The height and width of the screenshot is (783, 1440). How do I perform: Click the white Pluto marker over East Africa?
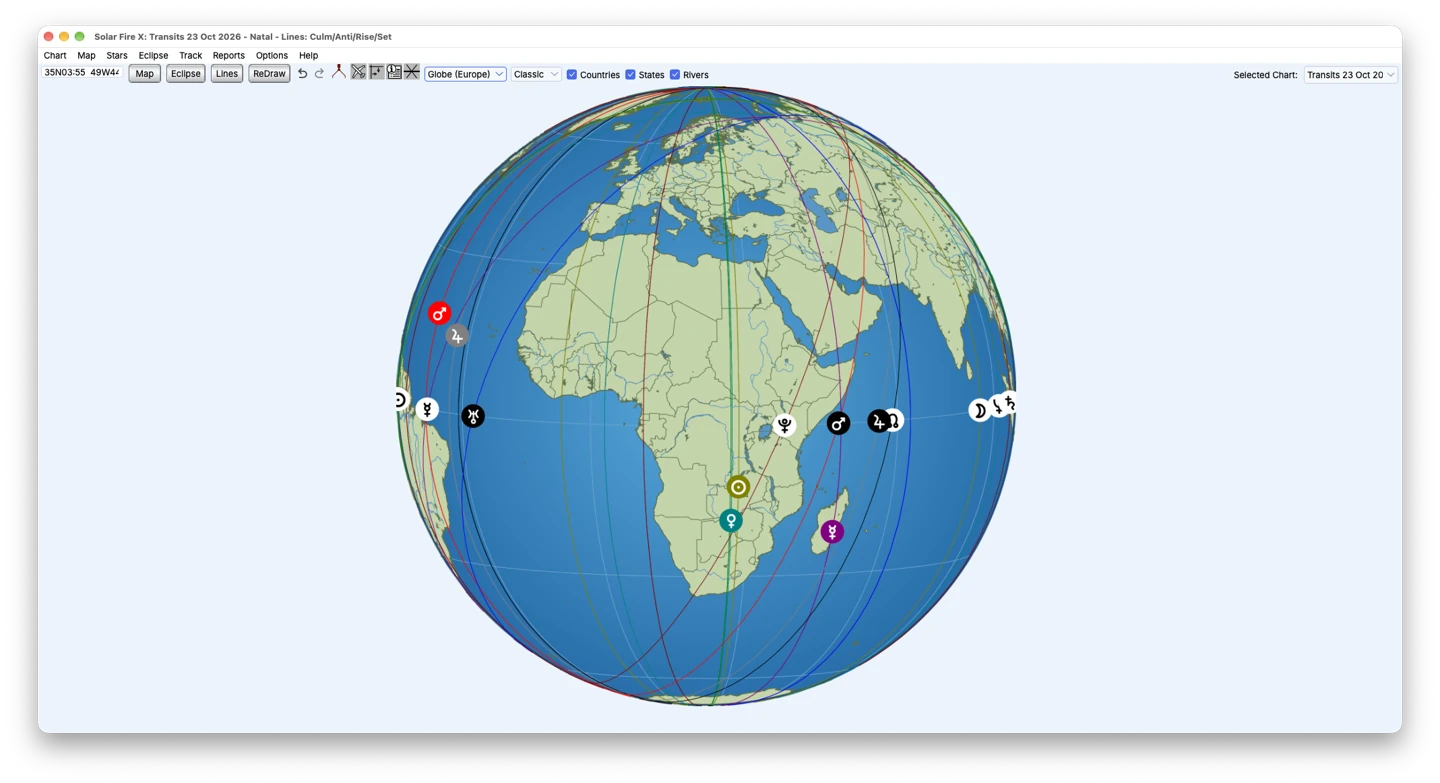[786, 426]
